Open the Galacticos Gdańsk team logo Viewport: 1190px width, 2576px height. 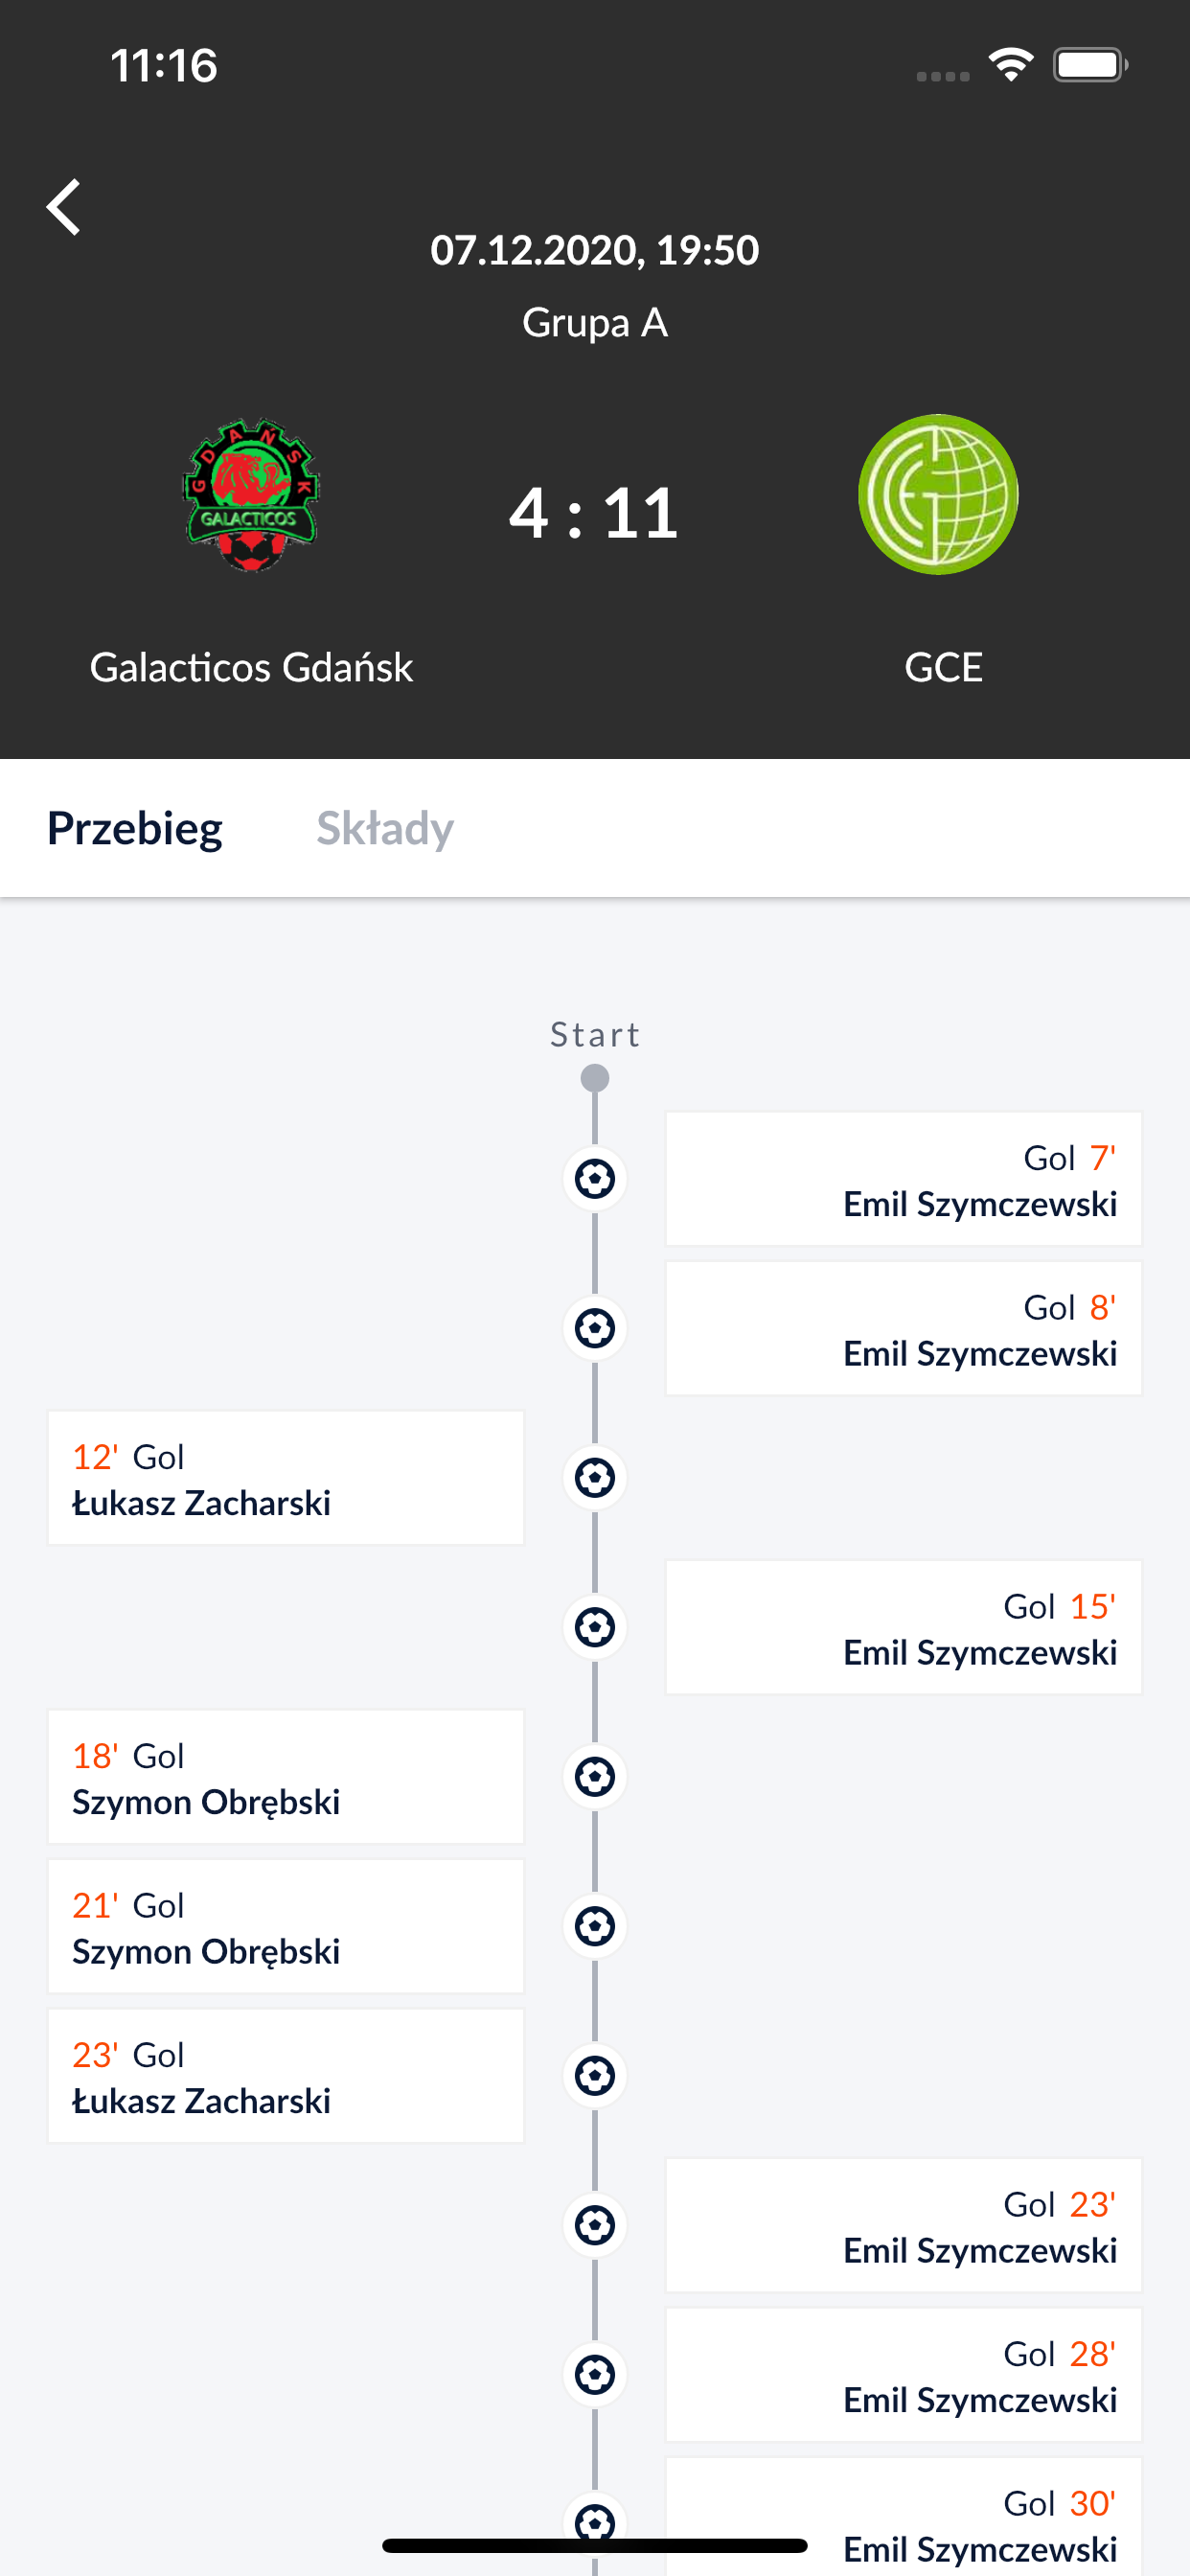pyautogui.click(x=251, y=494)
